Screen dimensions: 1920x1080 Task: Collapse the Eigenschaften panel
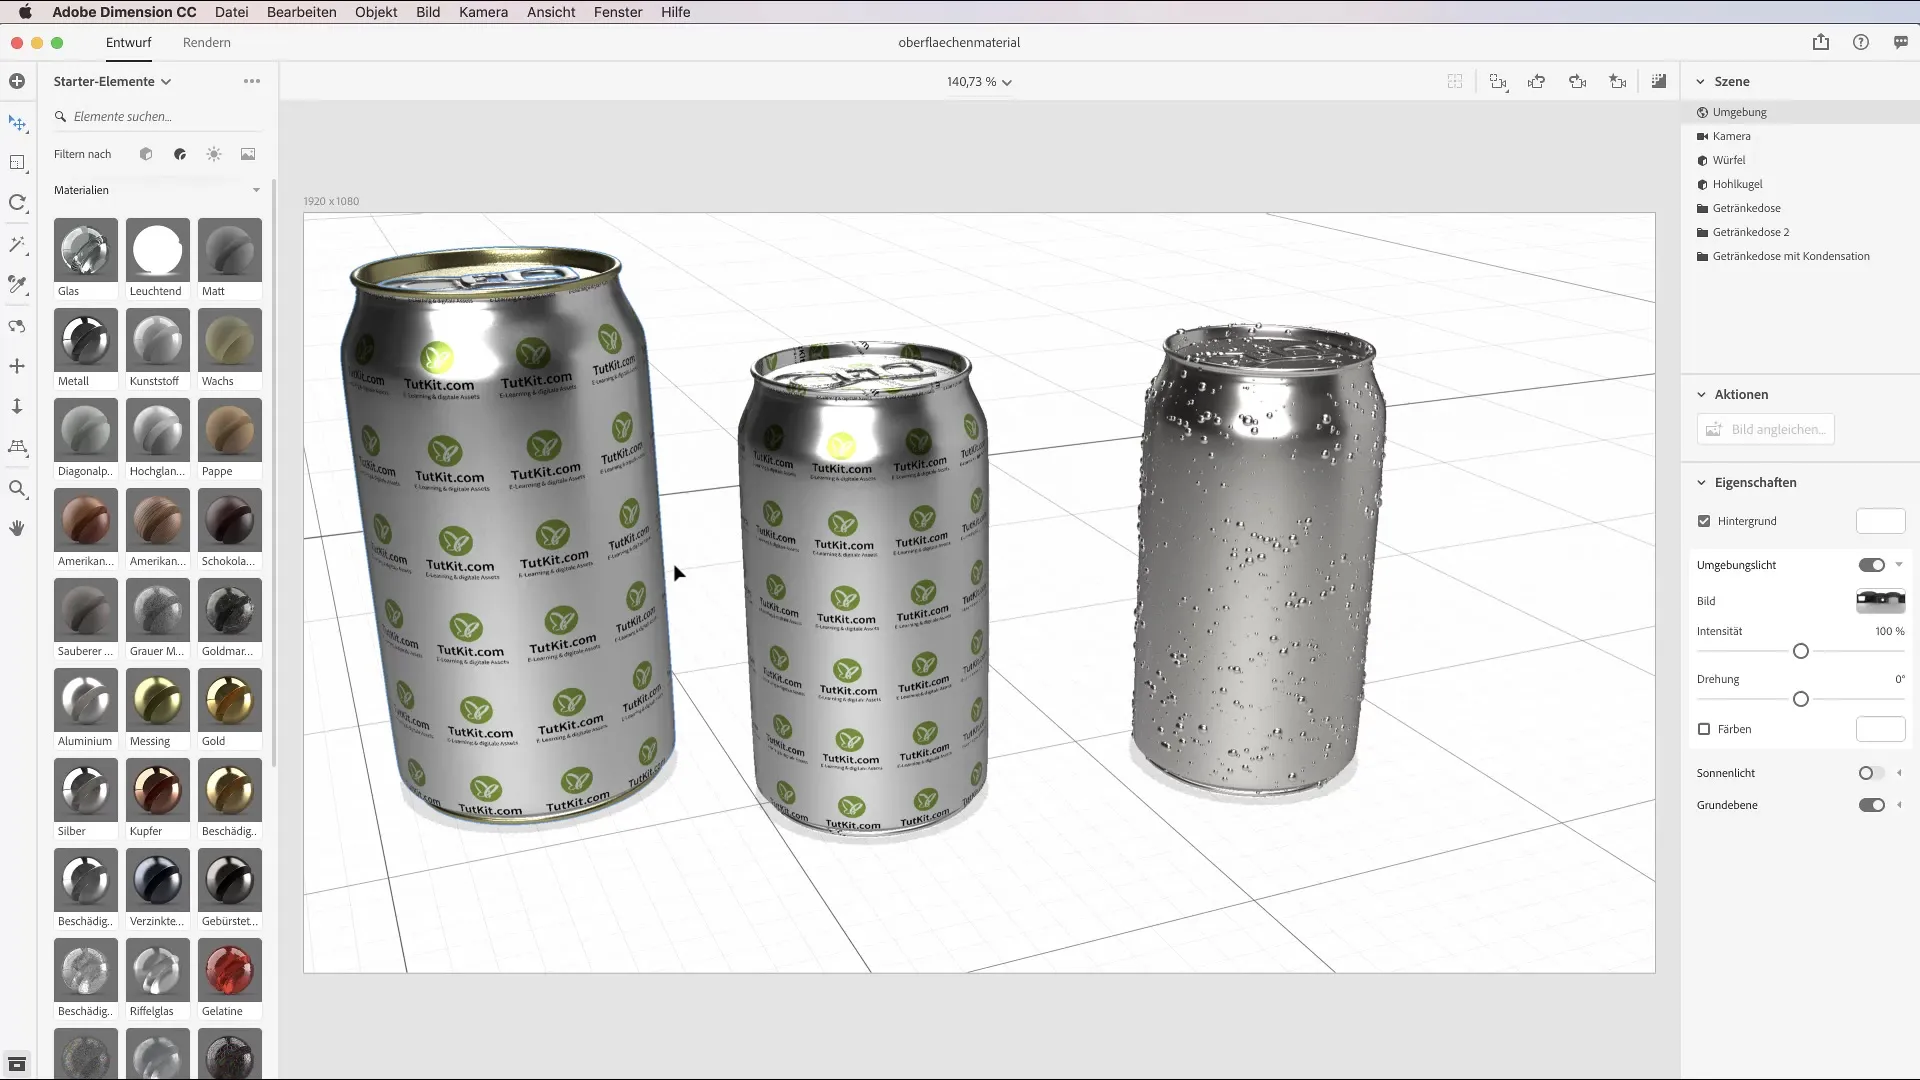(1701, 482)
